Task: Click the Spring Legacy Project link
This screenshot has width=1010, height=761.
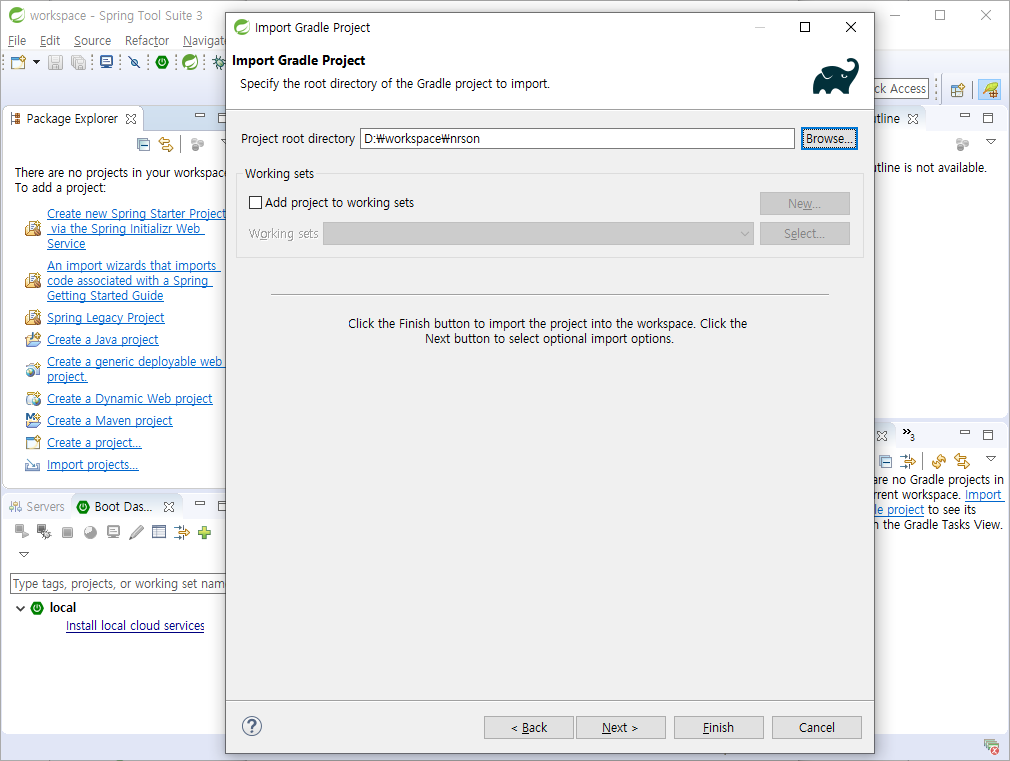Action: (x=106, y=318)
